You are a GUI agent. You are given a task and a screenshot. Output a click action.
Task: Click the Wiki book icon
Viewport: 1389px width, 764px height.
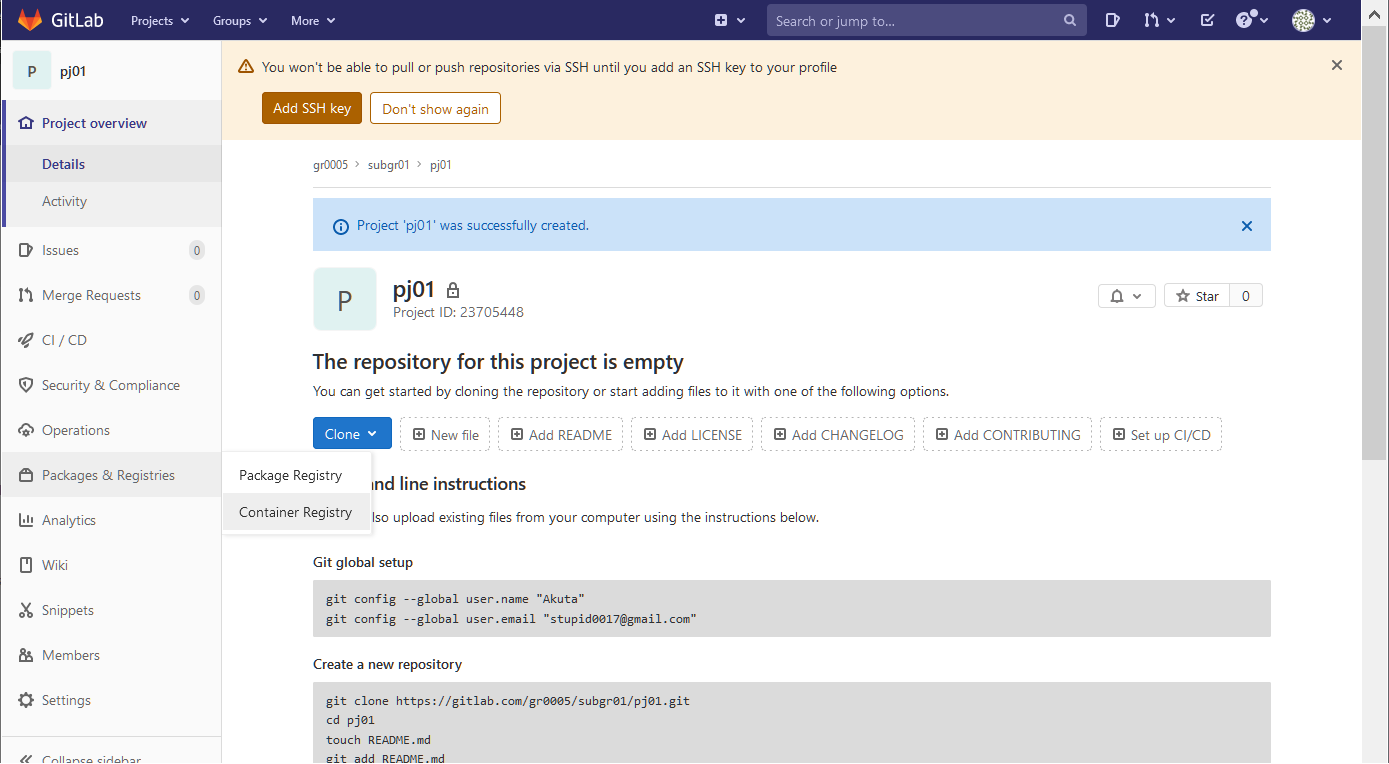pyautogui.click(x=26, y=565)
